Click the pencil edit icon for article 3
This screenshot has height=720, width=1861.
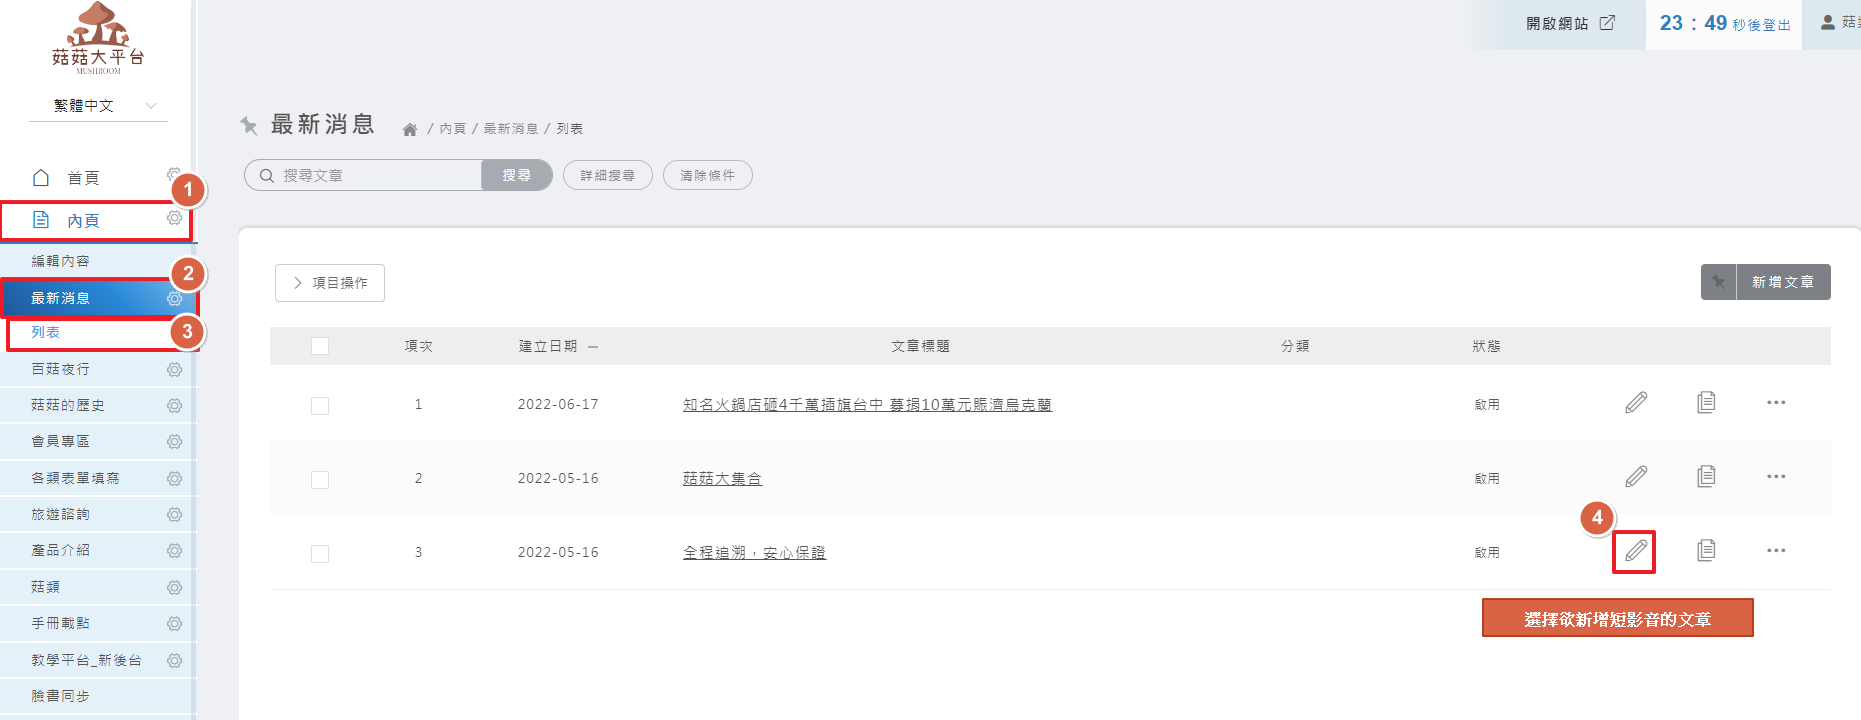click(x=1635, y=551)
